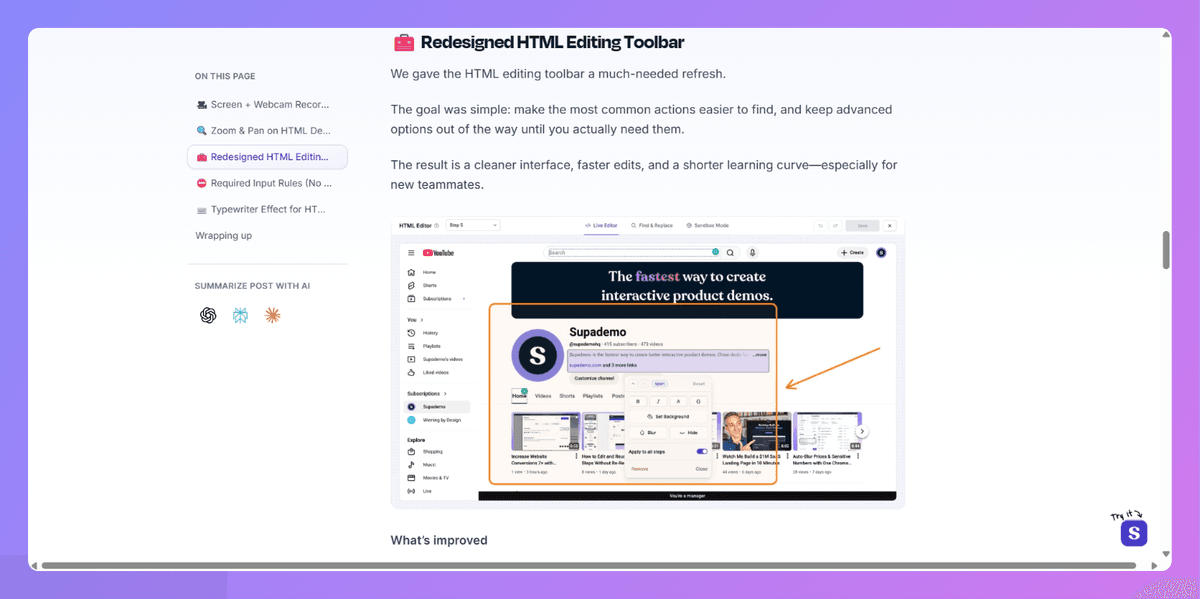Screen dimensions: 1200x599
Task: Click the YouTube hamburger menu in the demo screenshot
Action: (x=411, y=253)
